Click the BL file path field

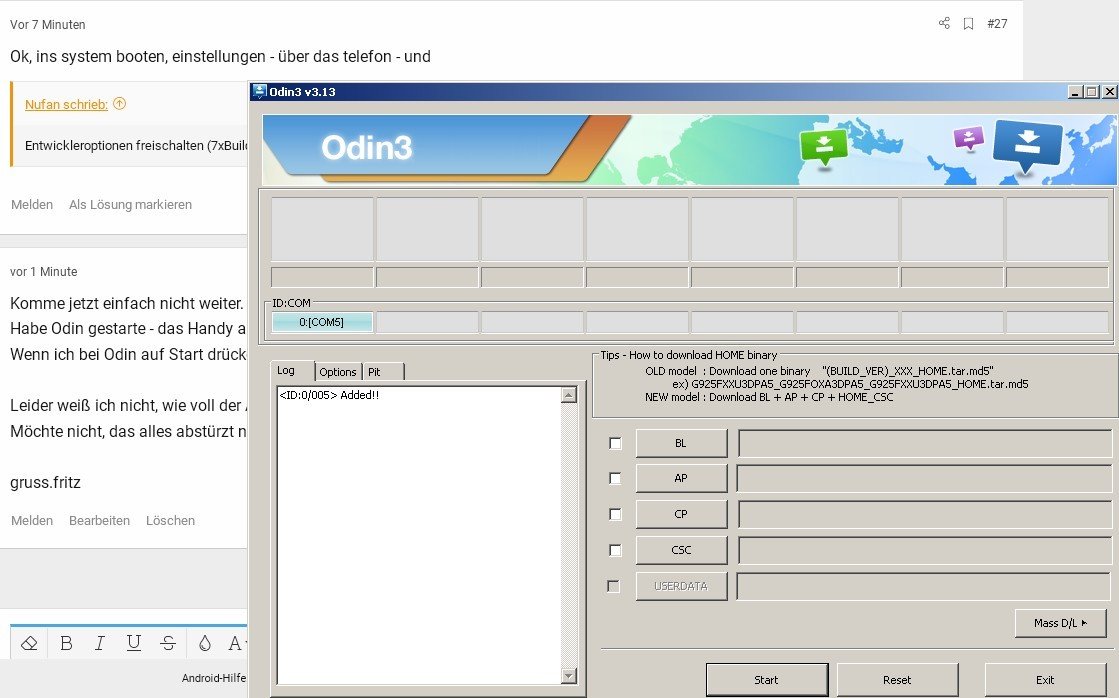tap(925, 443)
